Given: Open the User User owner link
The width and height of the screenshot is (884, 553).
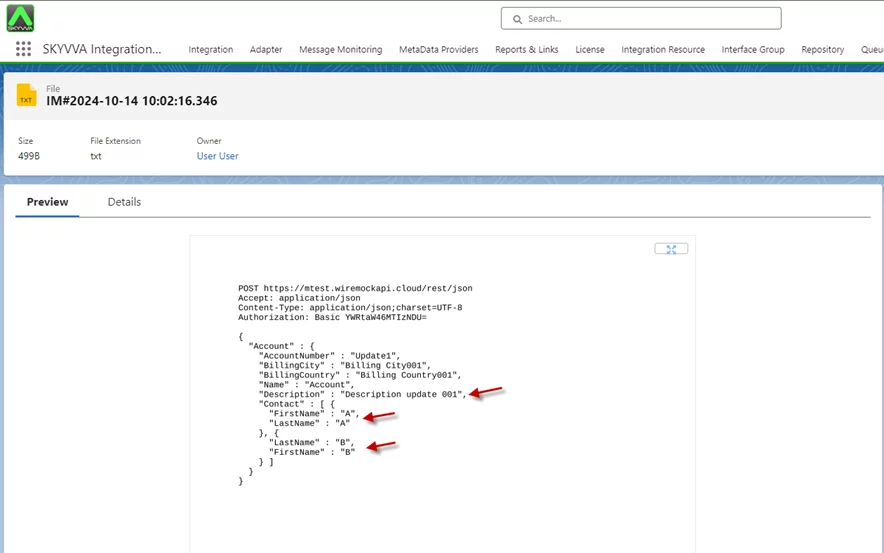Looking at the screenshot, I should tap(217, 156).
